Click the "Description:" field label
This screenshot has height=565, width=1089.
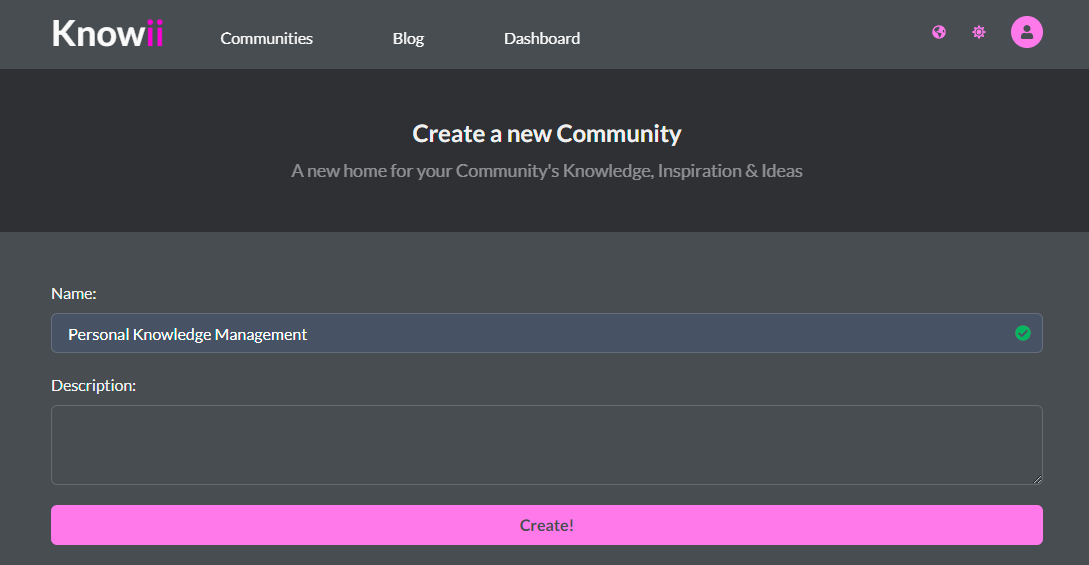94,385
